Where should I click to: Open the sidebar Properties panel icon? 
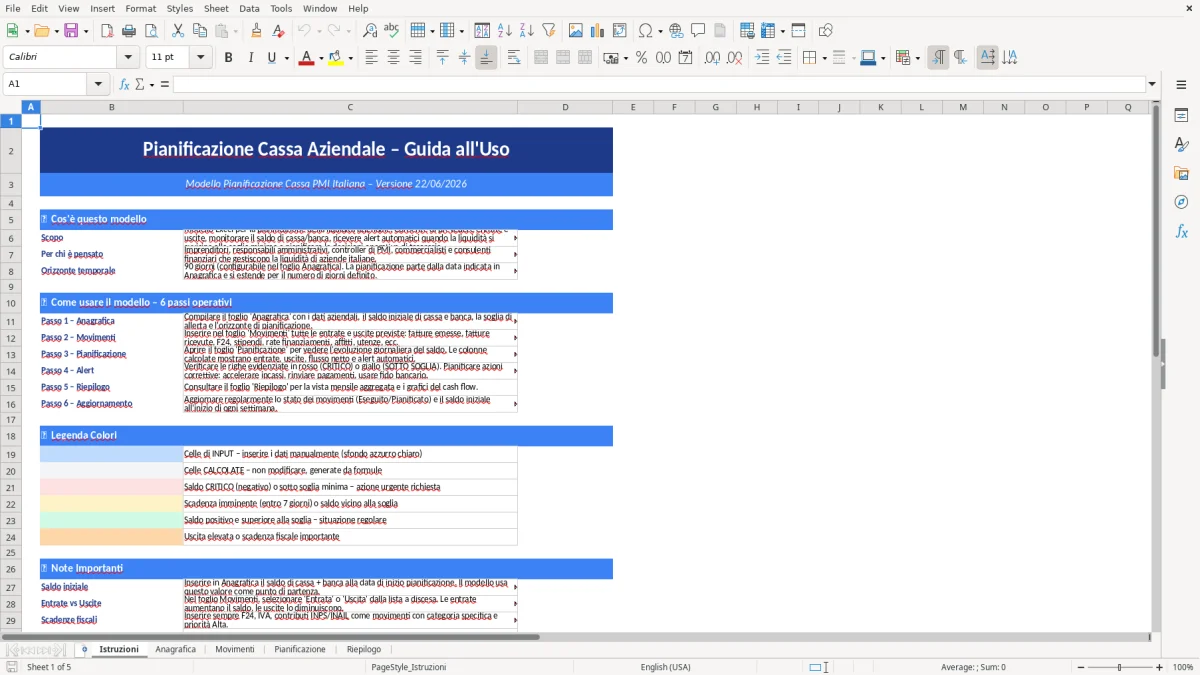coord(1181,116)
